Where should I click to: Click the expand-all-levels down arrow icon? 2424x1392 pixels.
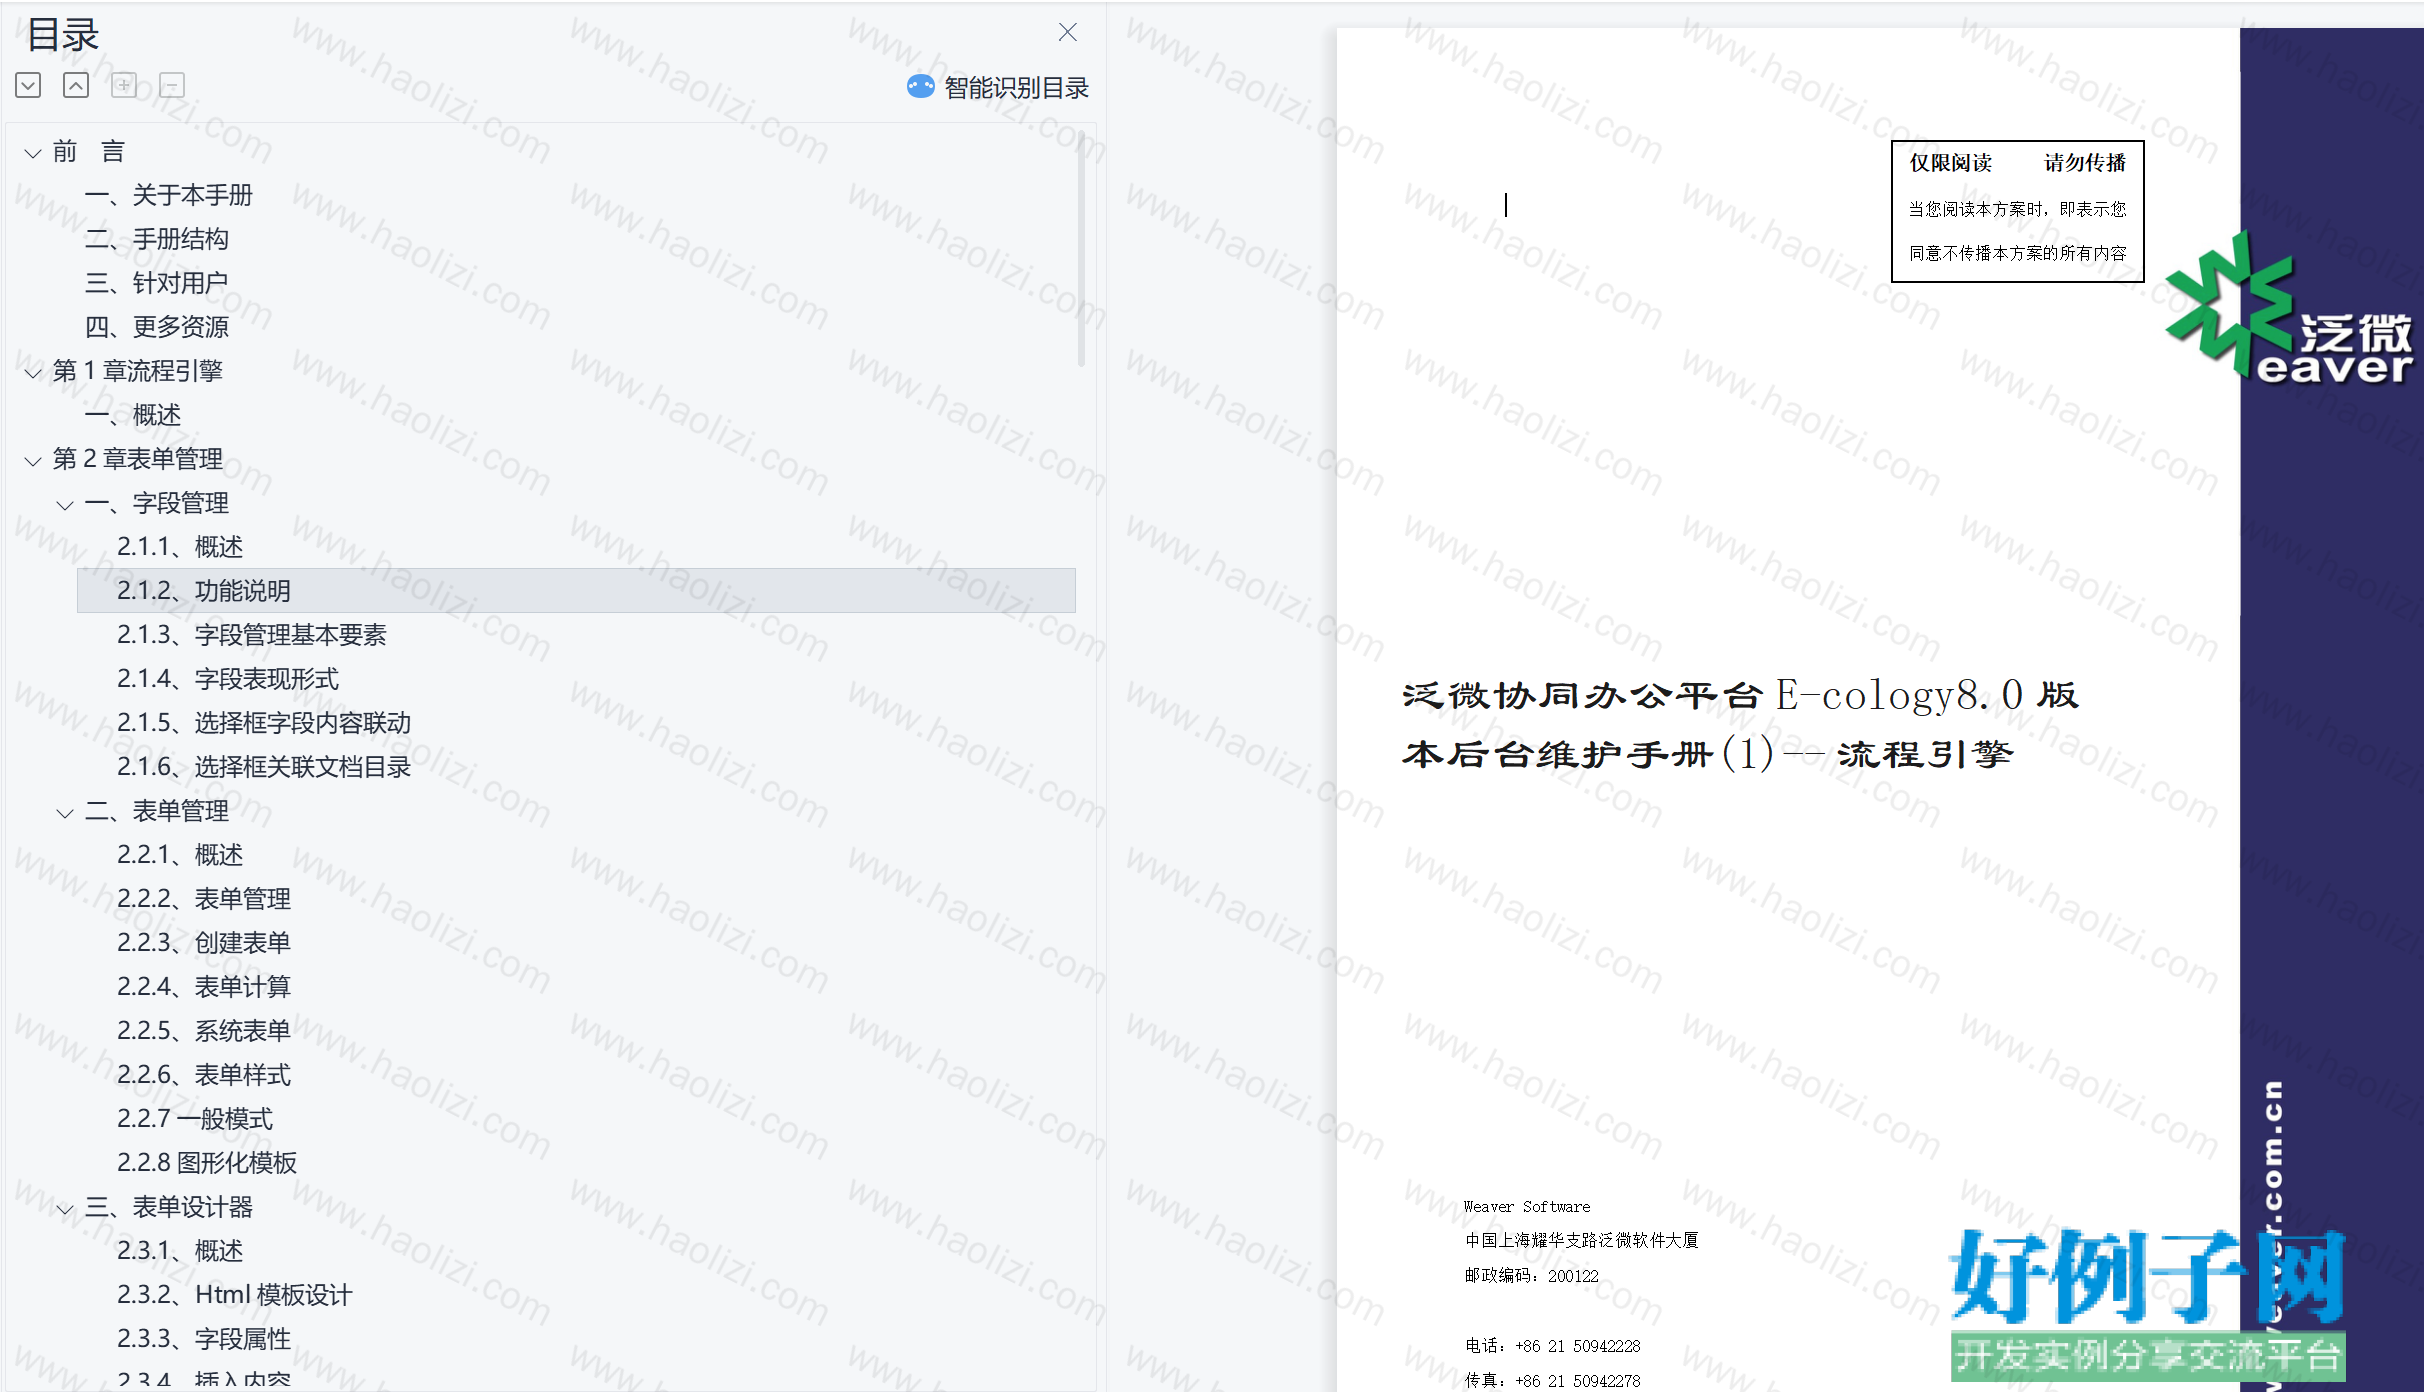(x=28, y=86)
